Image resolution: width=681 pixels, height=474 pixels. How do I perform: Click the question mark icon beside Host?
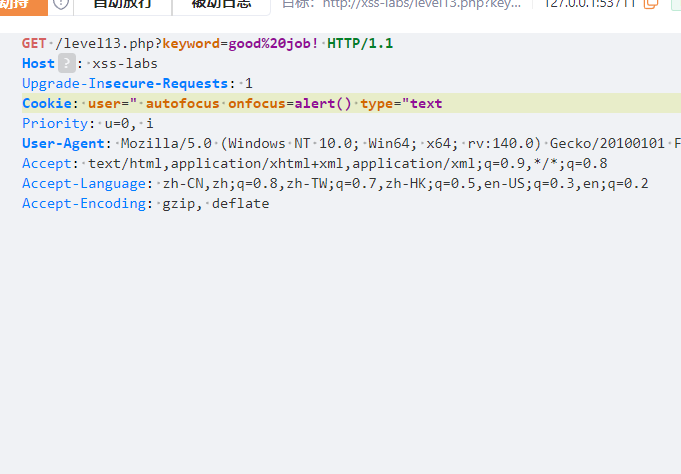[x=67, y=63]
